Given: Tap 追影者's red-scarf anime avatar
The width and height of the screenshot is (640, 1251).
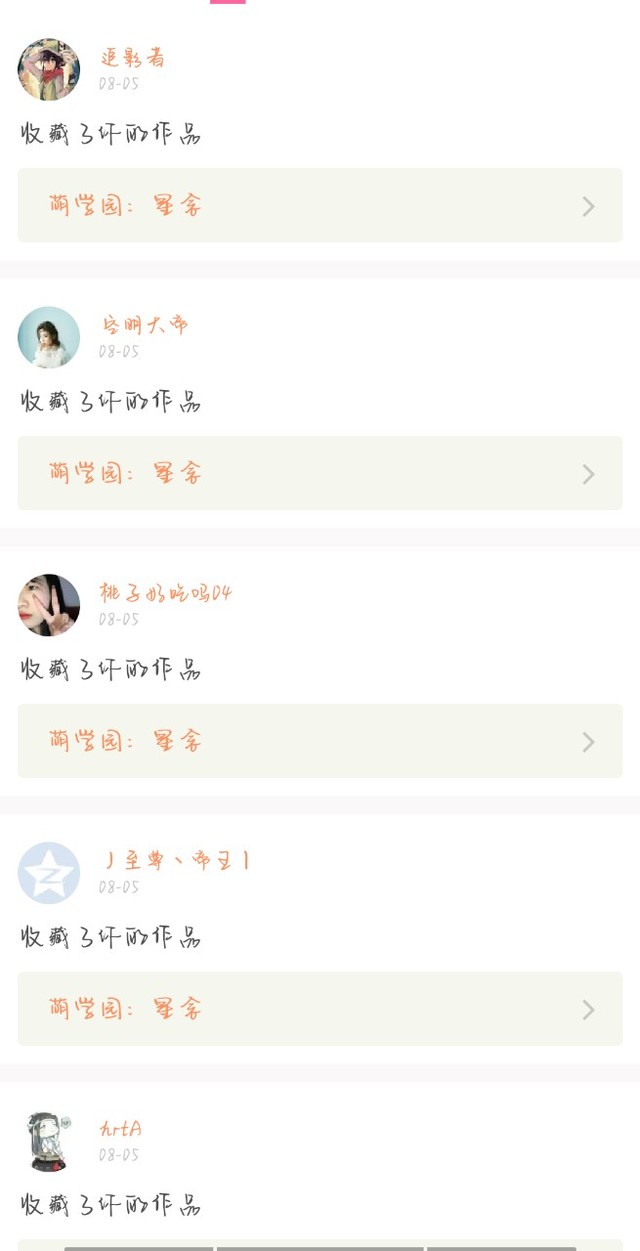Looking at the screenshot, I should pos(49,70).
